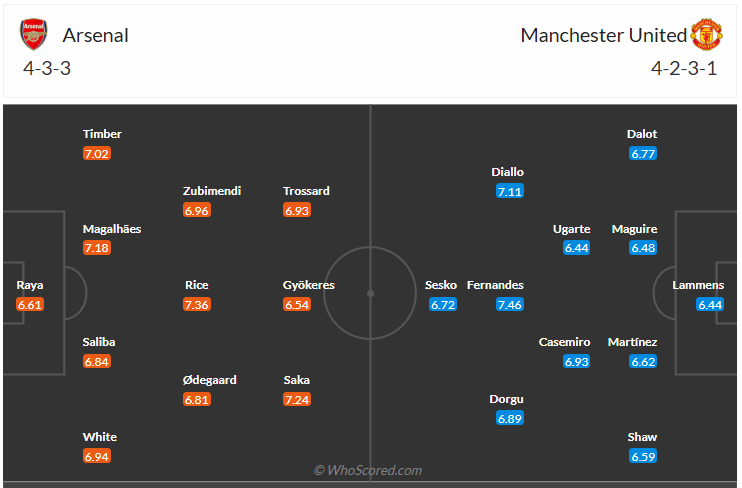Image resolution: width=742 pixels, height=488 pixels.
Task: Select Arsenal's 4-3-3 formation label
Action: coord(47,69)
